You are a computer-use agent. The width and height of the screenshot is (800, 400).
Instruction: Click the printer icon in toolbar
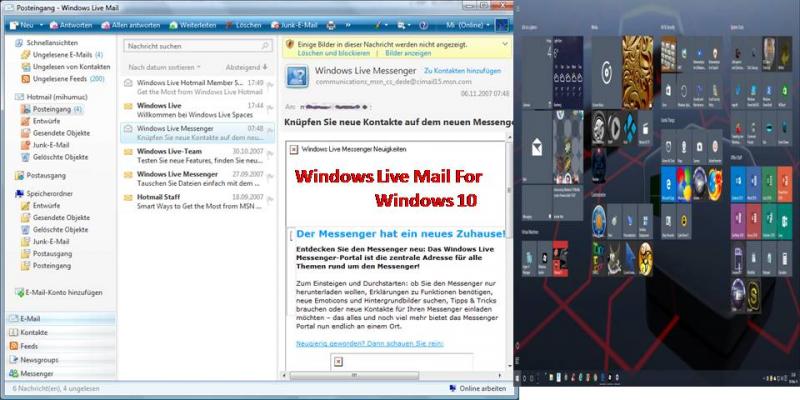[x=331, y=25]
